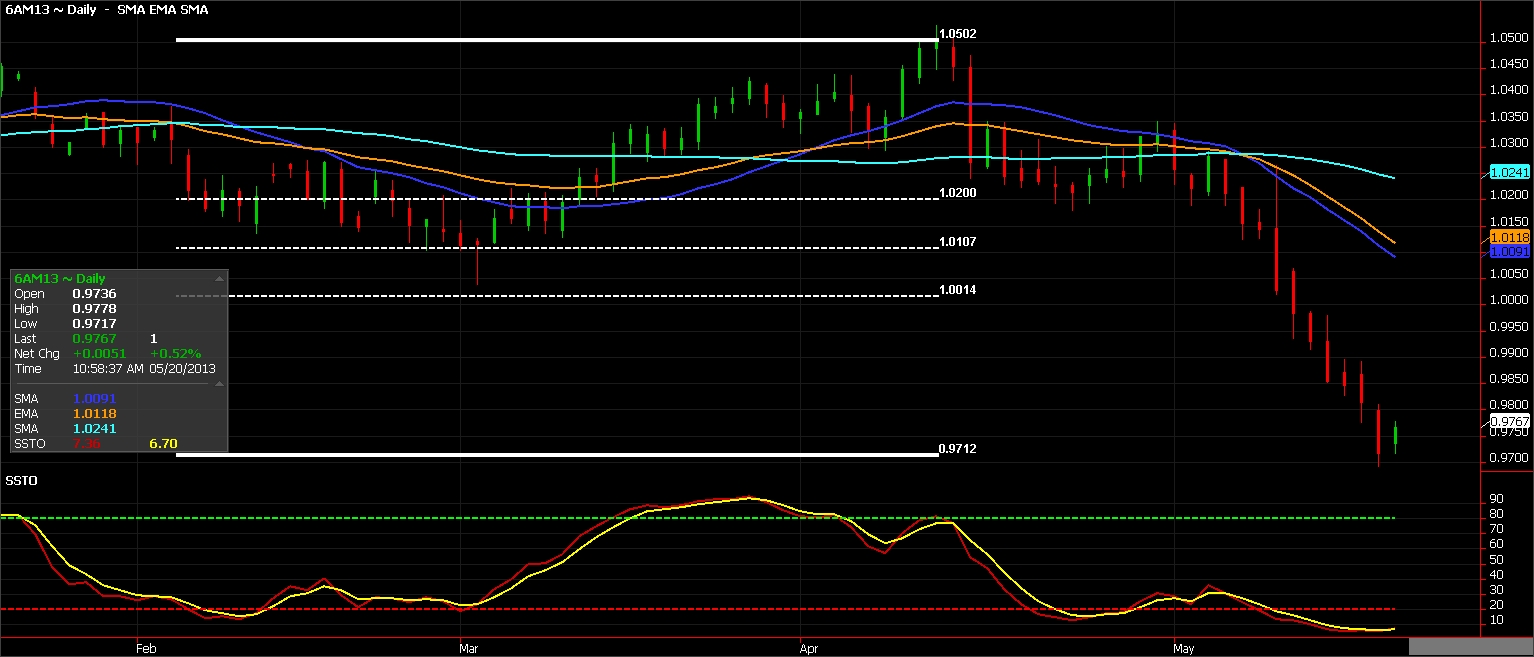Click the green dashed overbought line in SSTO pane
Screen dimensions: 1534x657
(698, 518)
